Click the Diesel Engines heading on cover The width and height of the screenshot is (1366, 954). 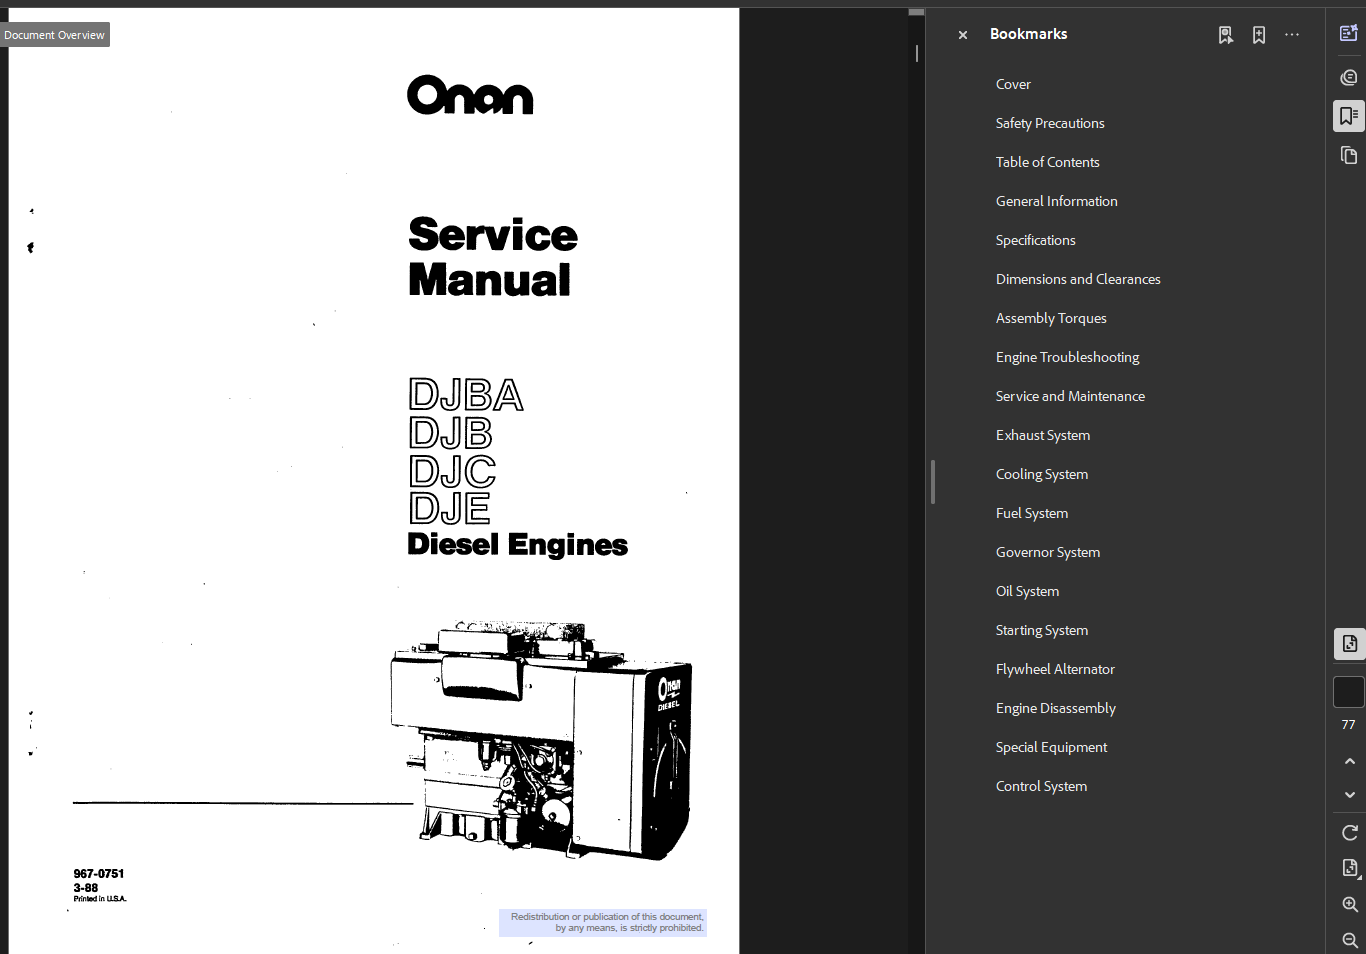point(518,545)
